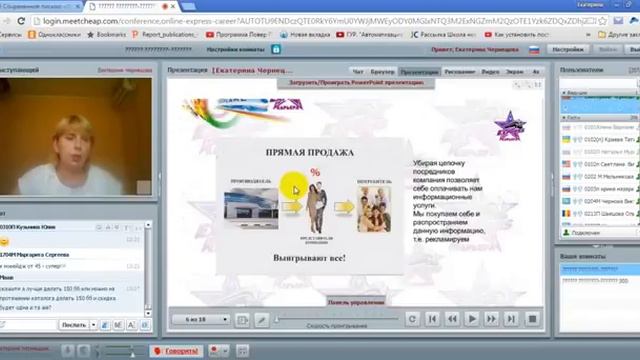640x360 pixels.
Task: Click "Загрузить/Проиграть PowerPoint презентацию" button
Action: click(356, 82)
